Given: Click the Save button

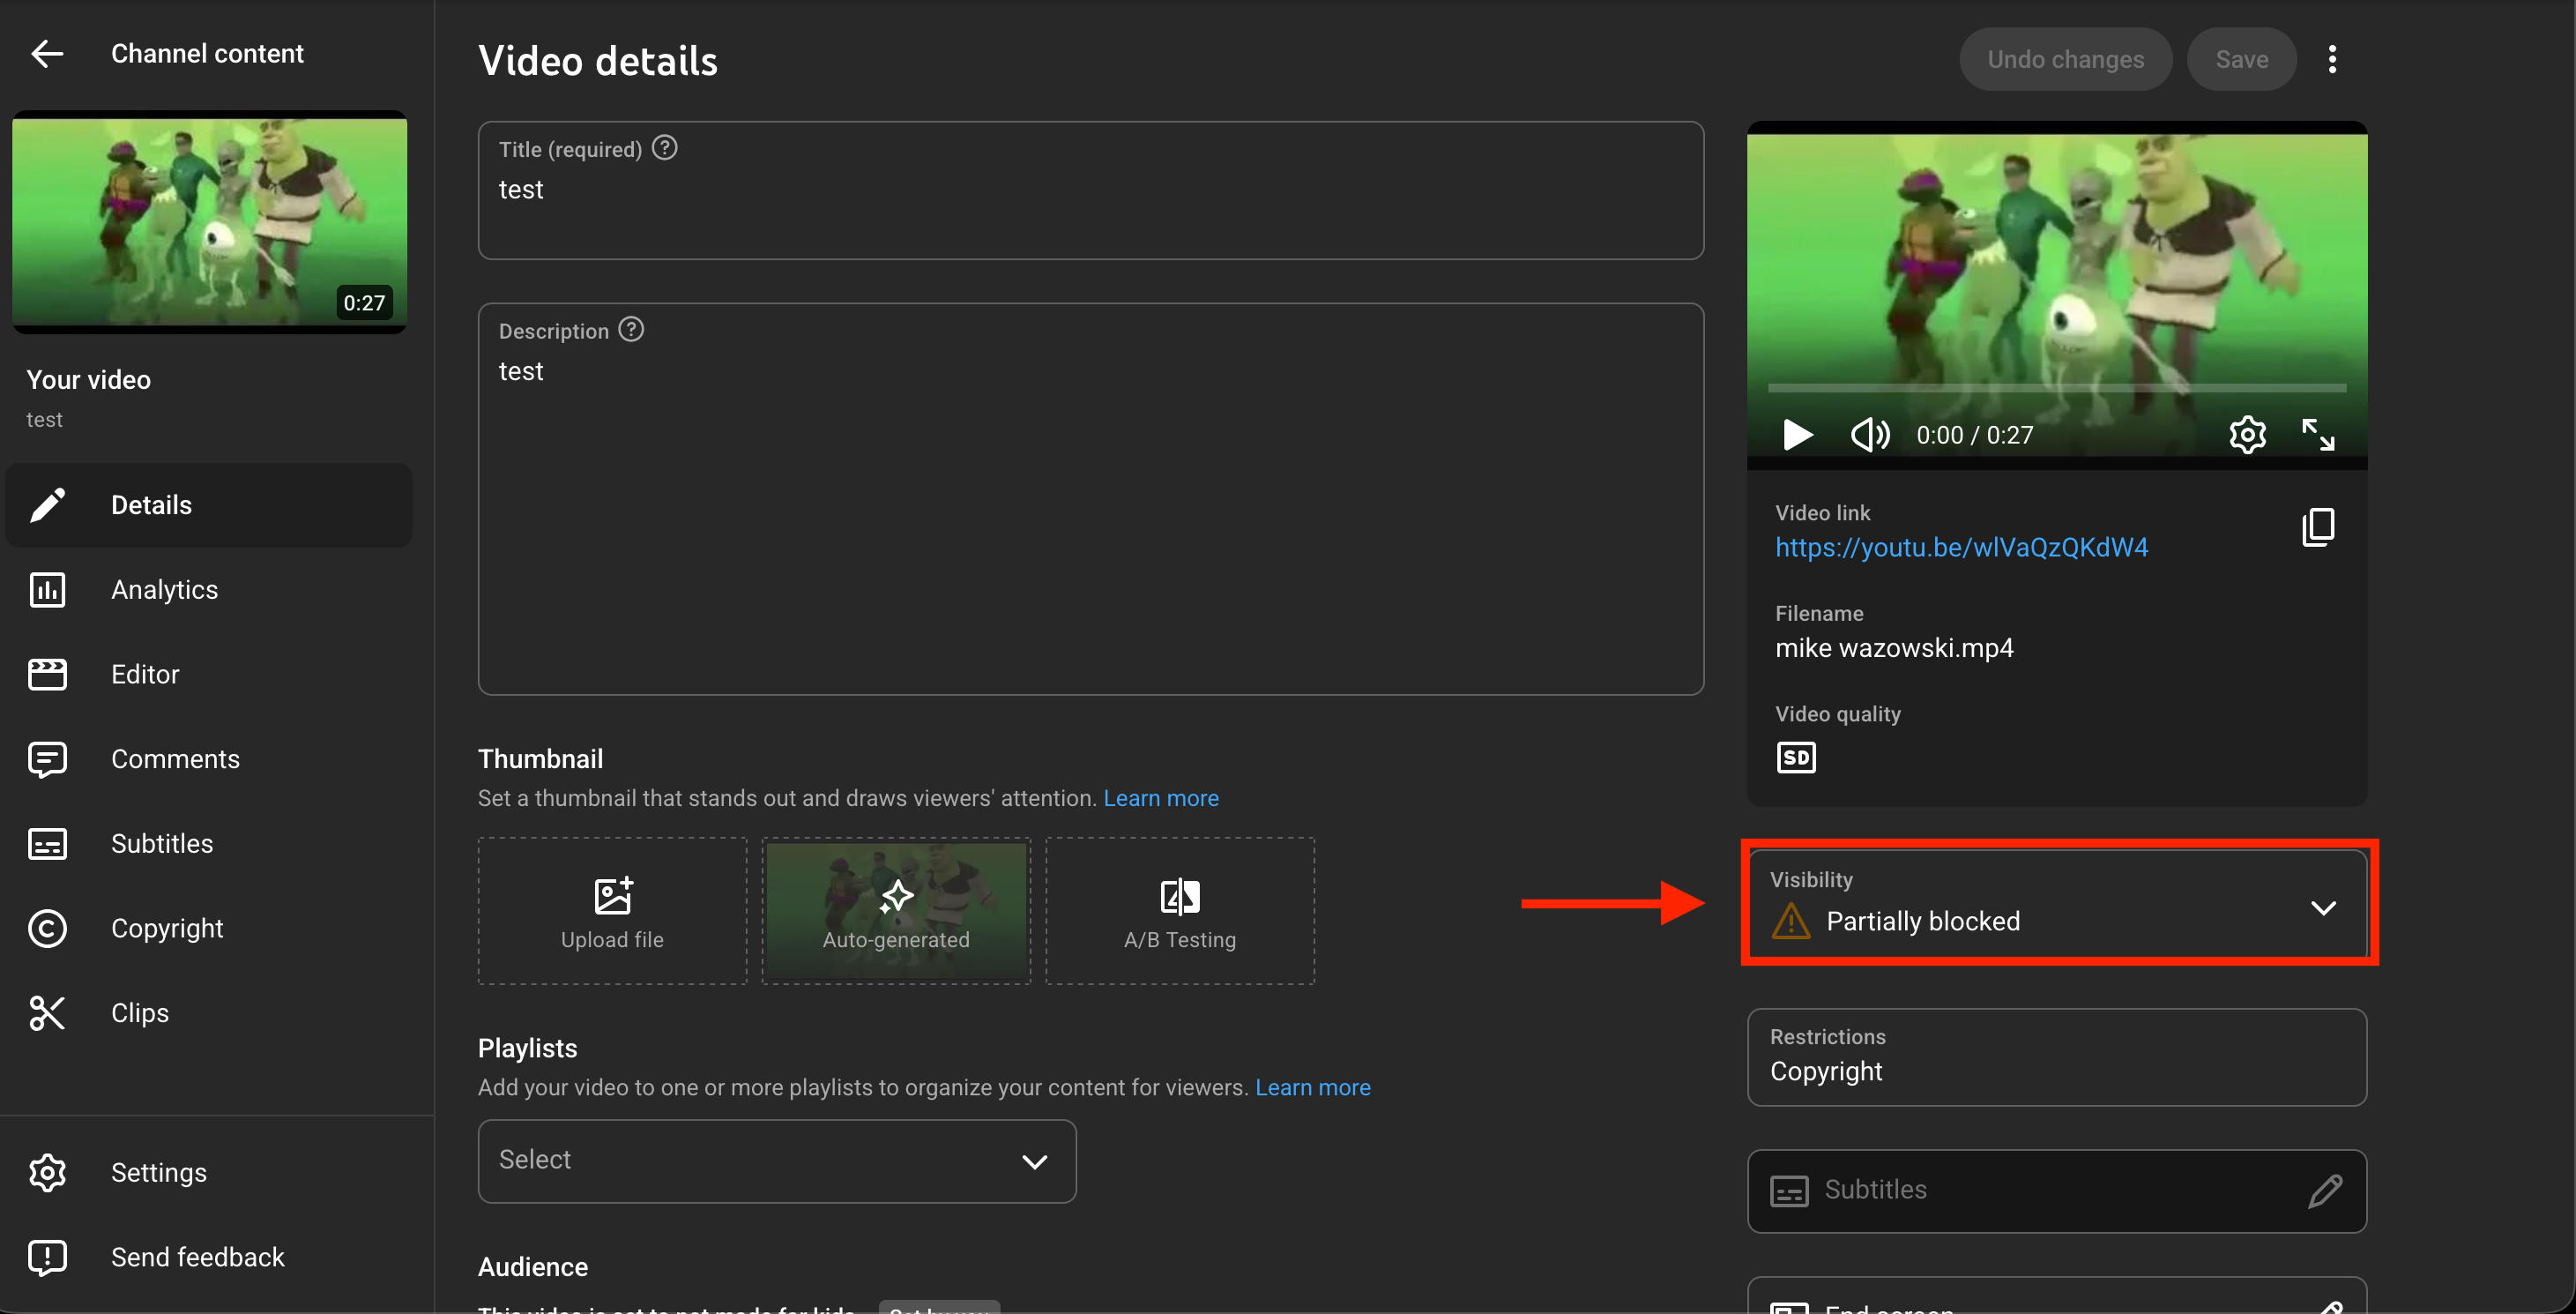Looking at the screenshot, I should pos(2240,60).
